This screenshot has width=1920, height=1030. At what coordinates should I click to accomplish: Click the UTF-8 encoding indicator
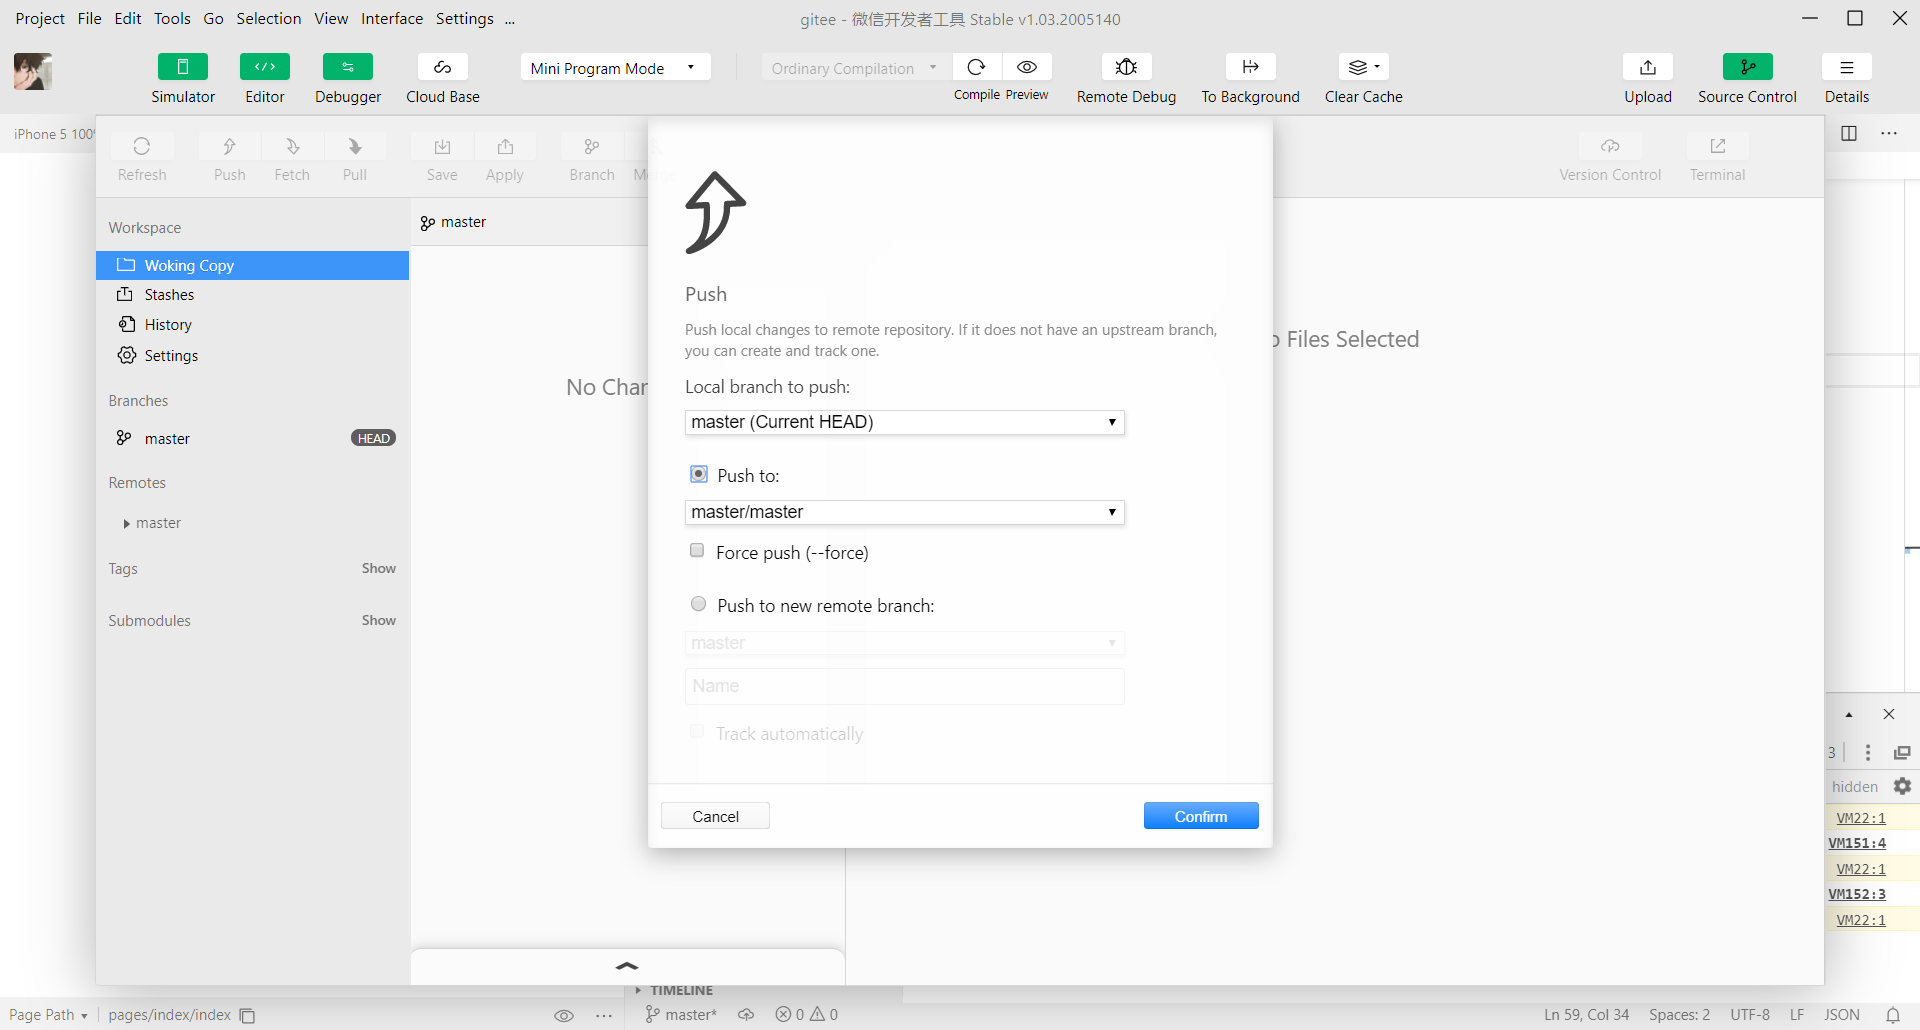[x=1750, y=1015]
